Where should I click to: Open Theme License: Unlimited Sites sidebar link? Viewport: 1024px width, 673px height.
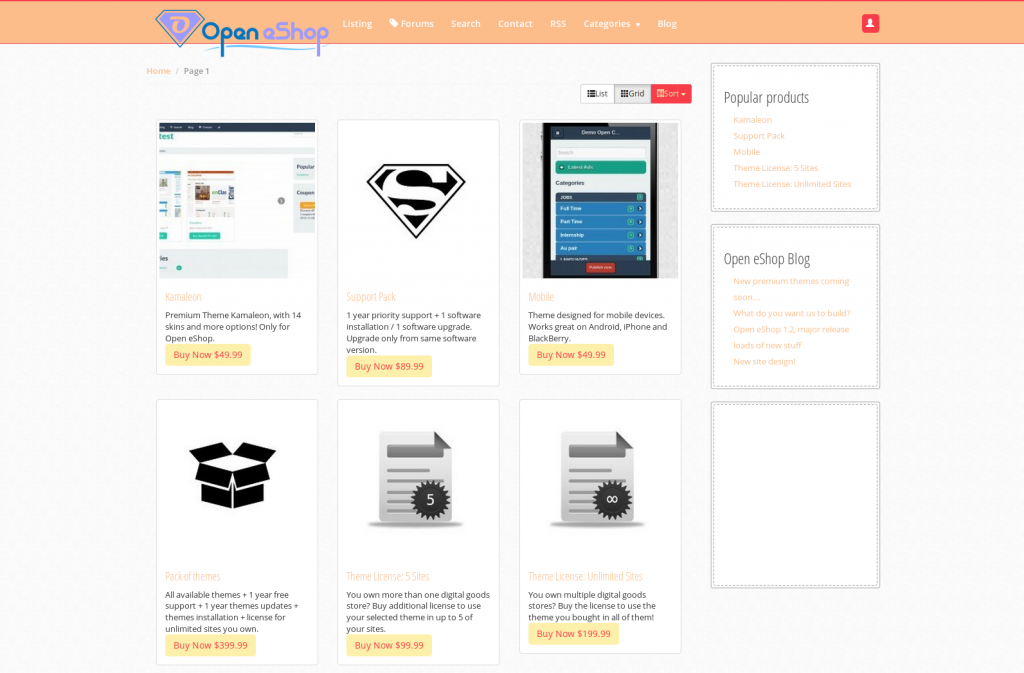pyautogui.click(x=792, y=185)
